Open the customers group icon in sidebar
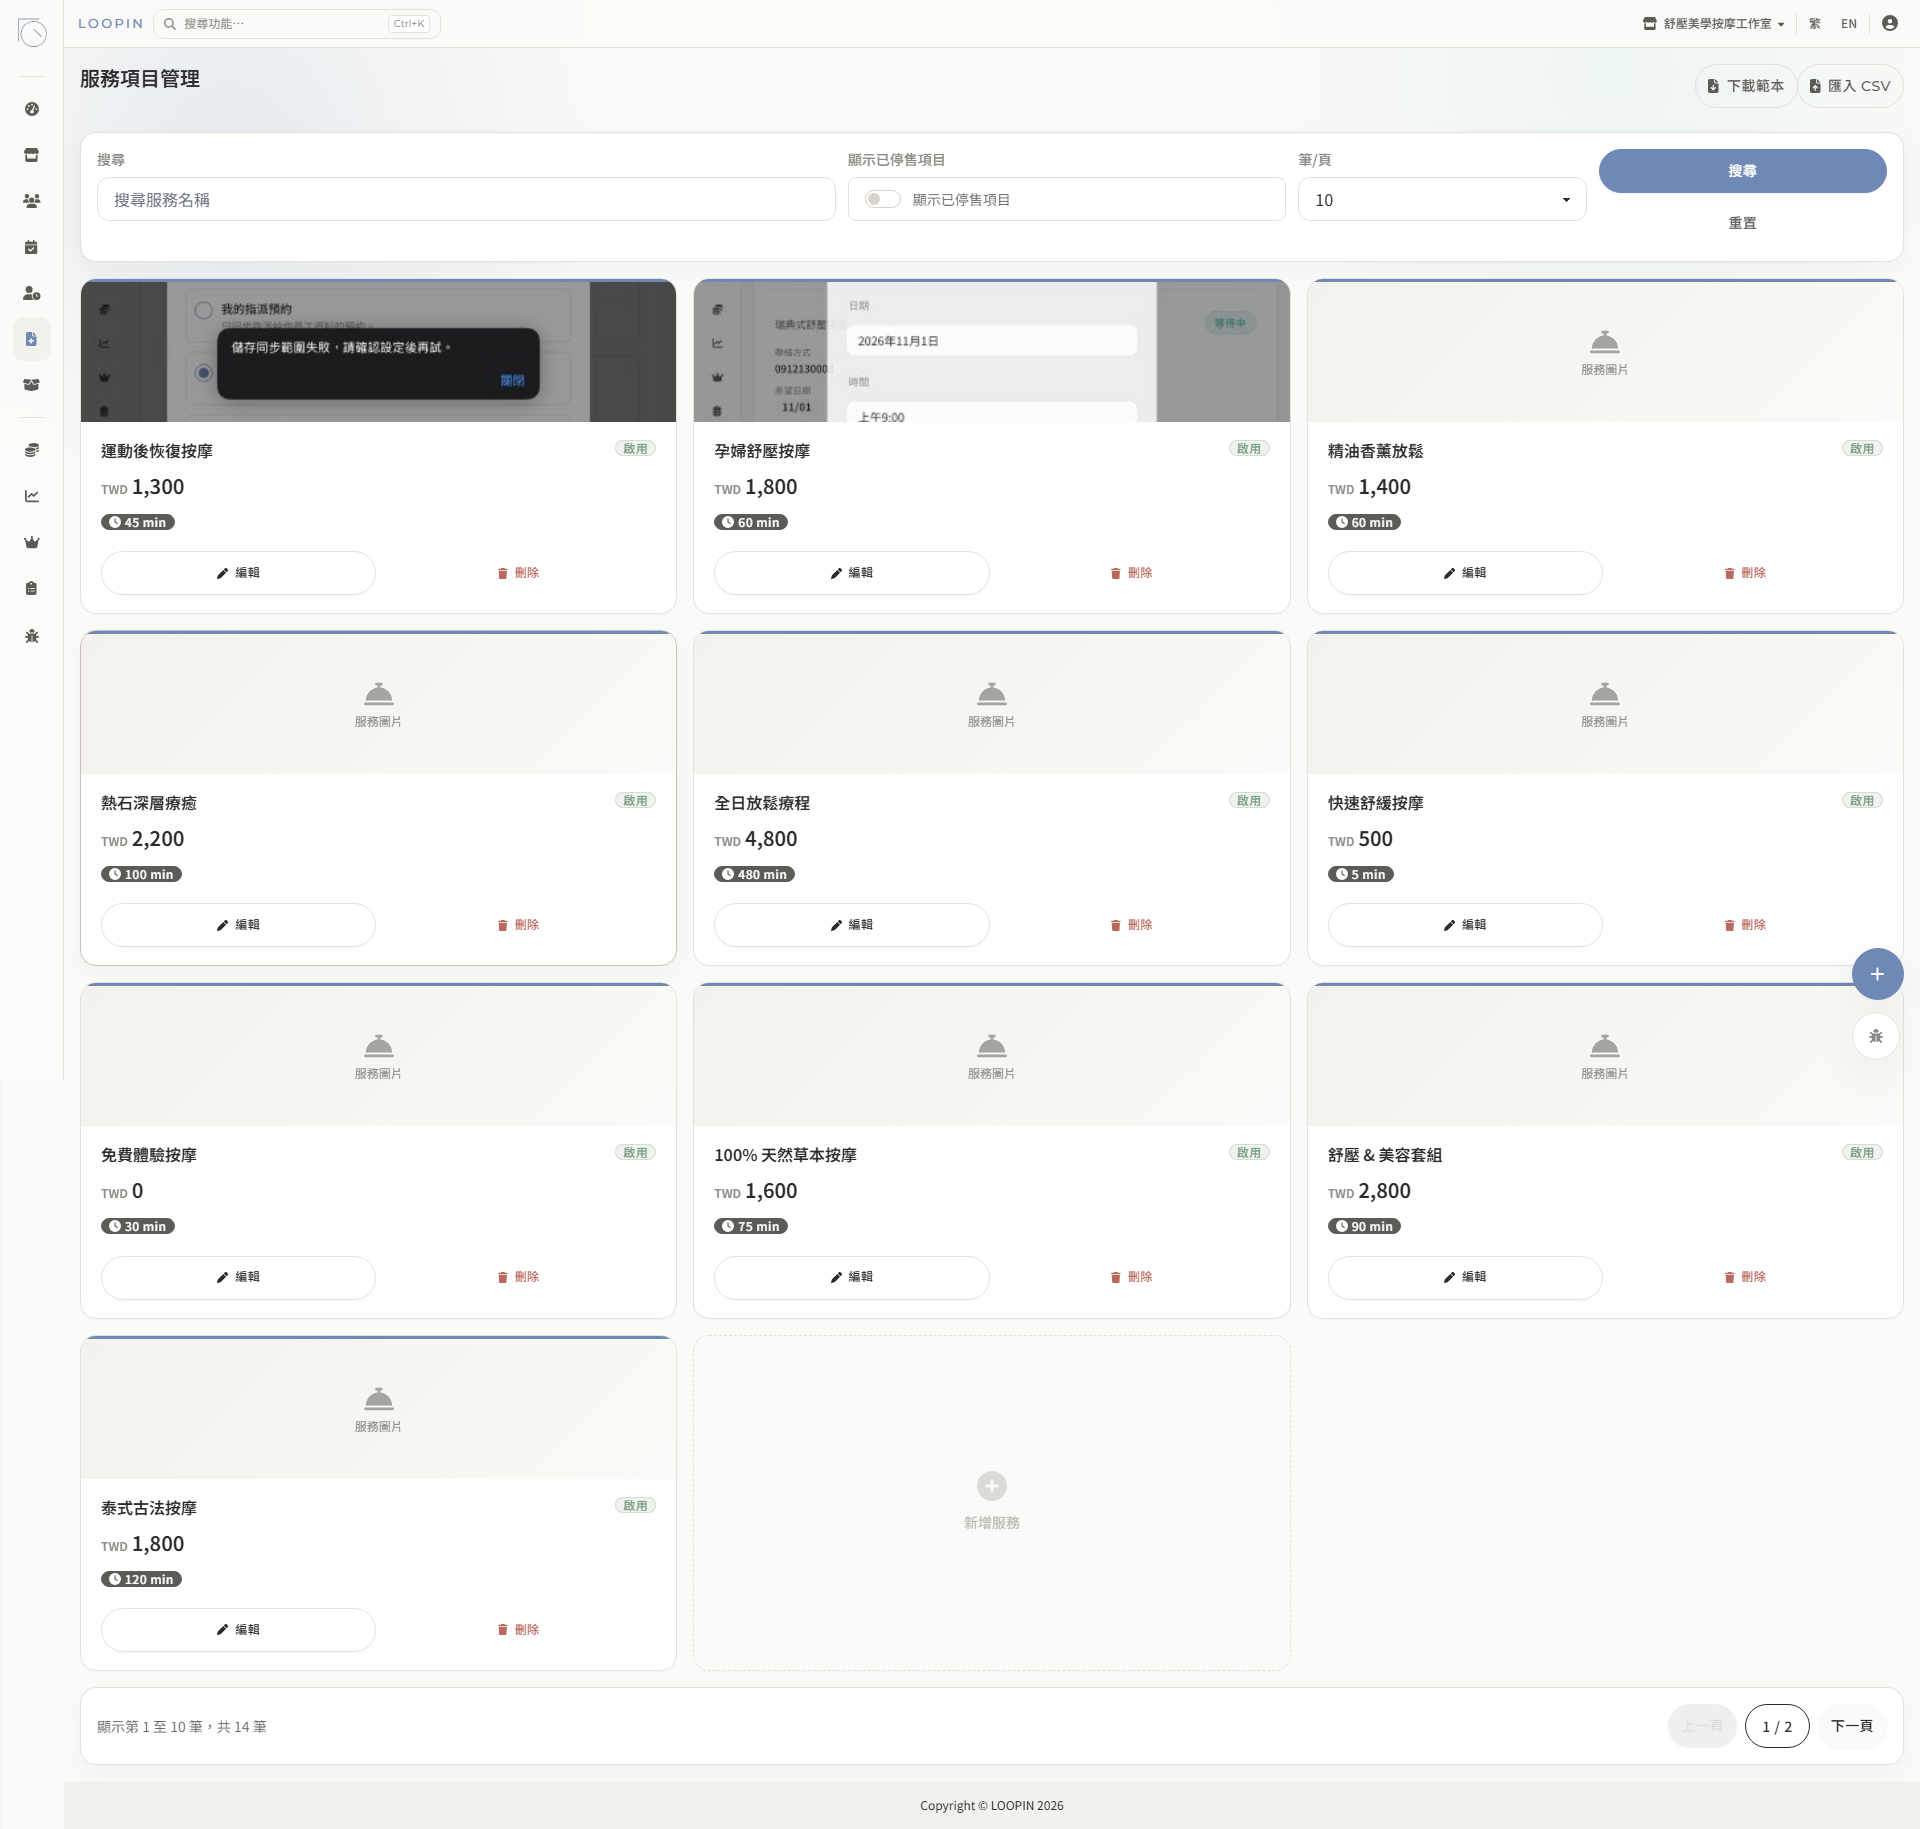This screenshot has width=1920, height=1829. (32, 201)
